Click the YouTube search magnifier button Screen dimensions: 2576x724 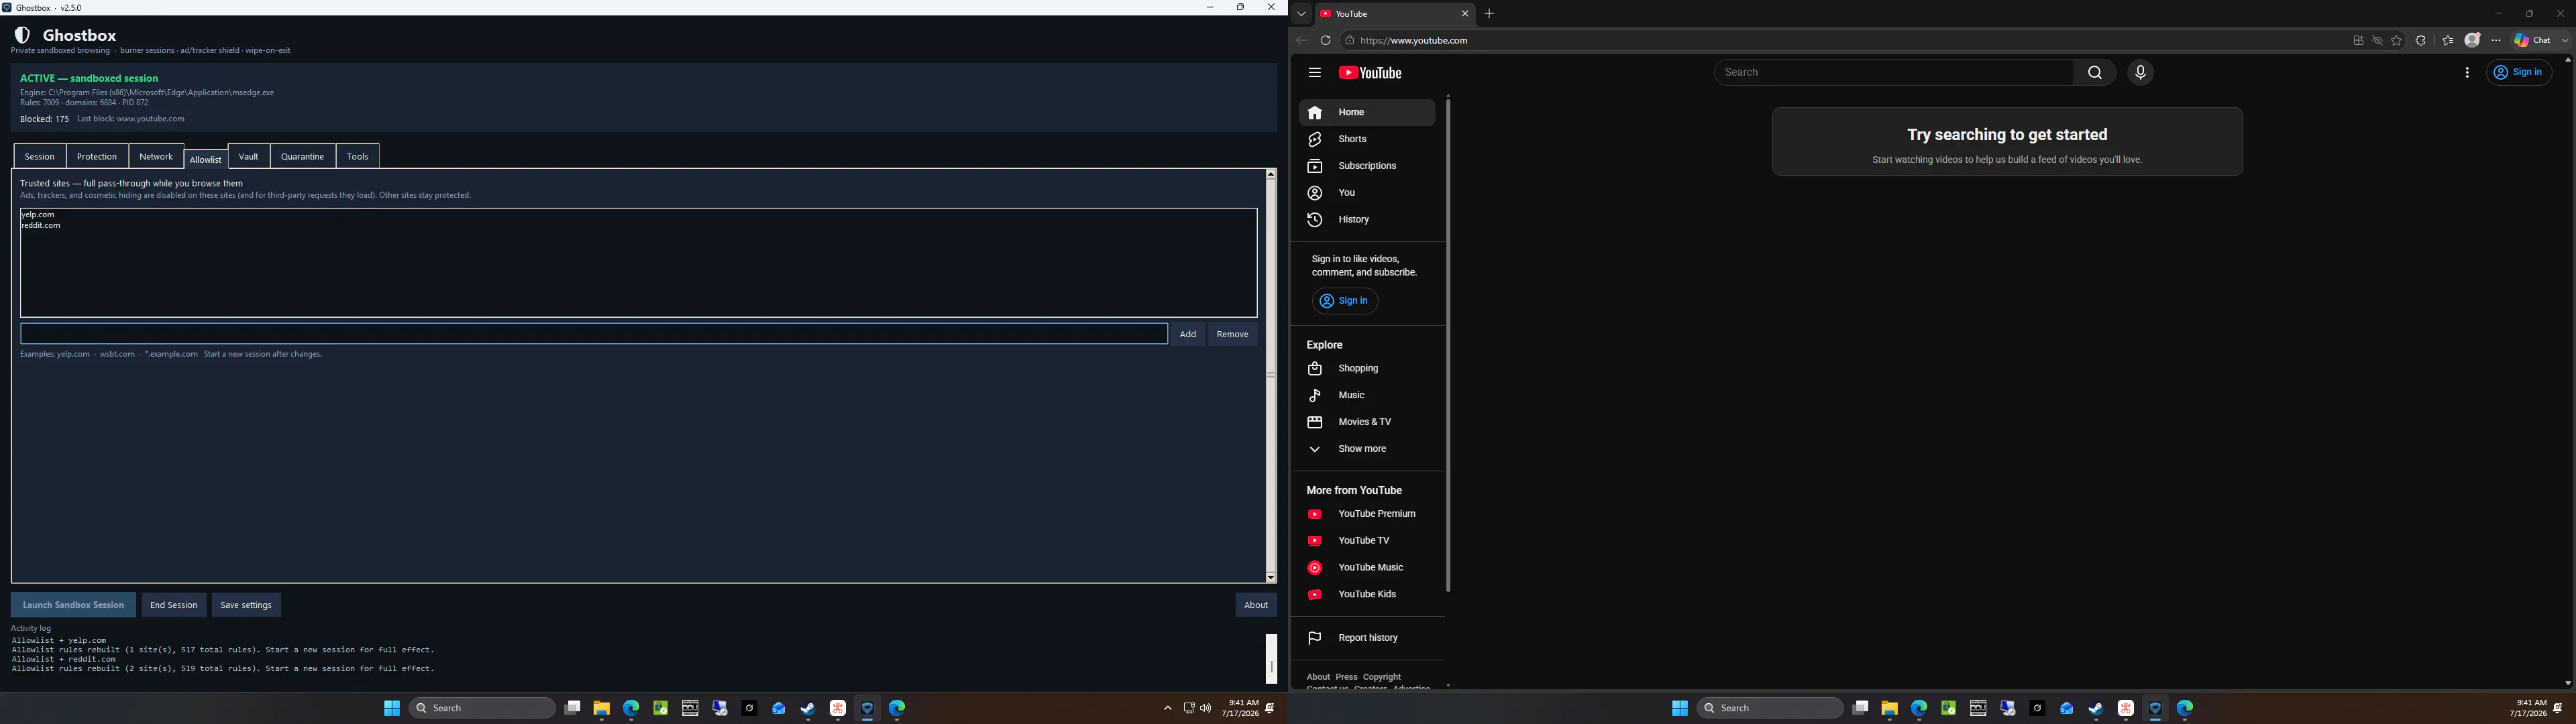(2094, 72)
